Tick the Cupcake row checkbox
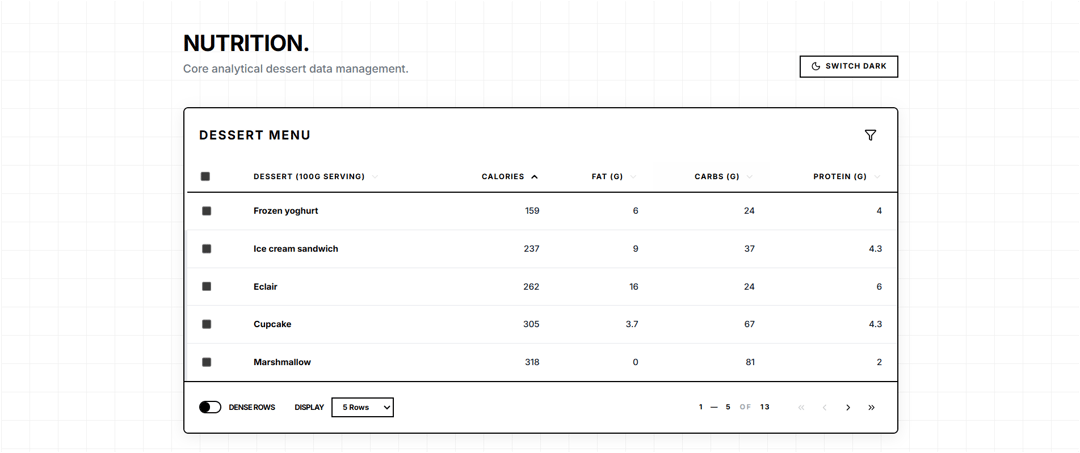 (207, 324)
